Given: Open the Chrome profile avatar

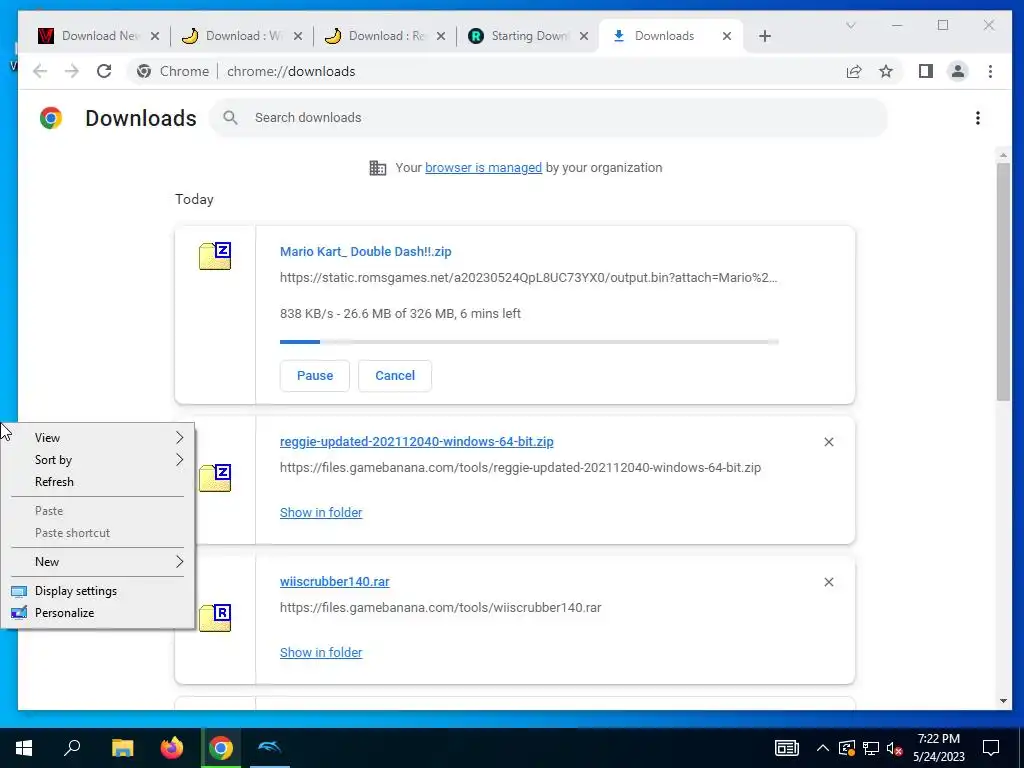Looking at the screenshot, I should click(957, 71).
